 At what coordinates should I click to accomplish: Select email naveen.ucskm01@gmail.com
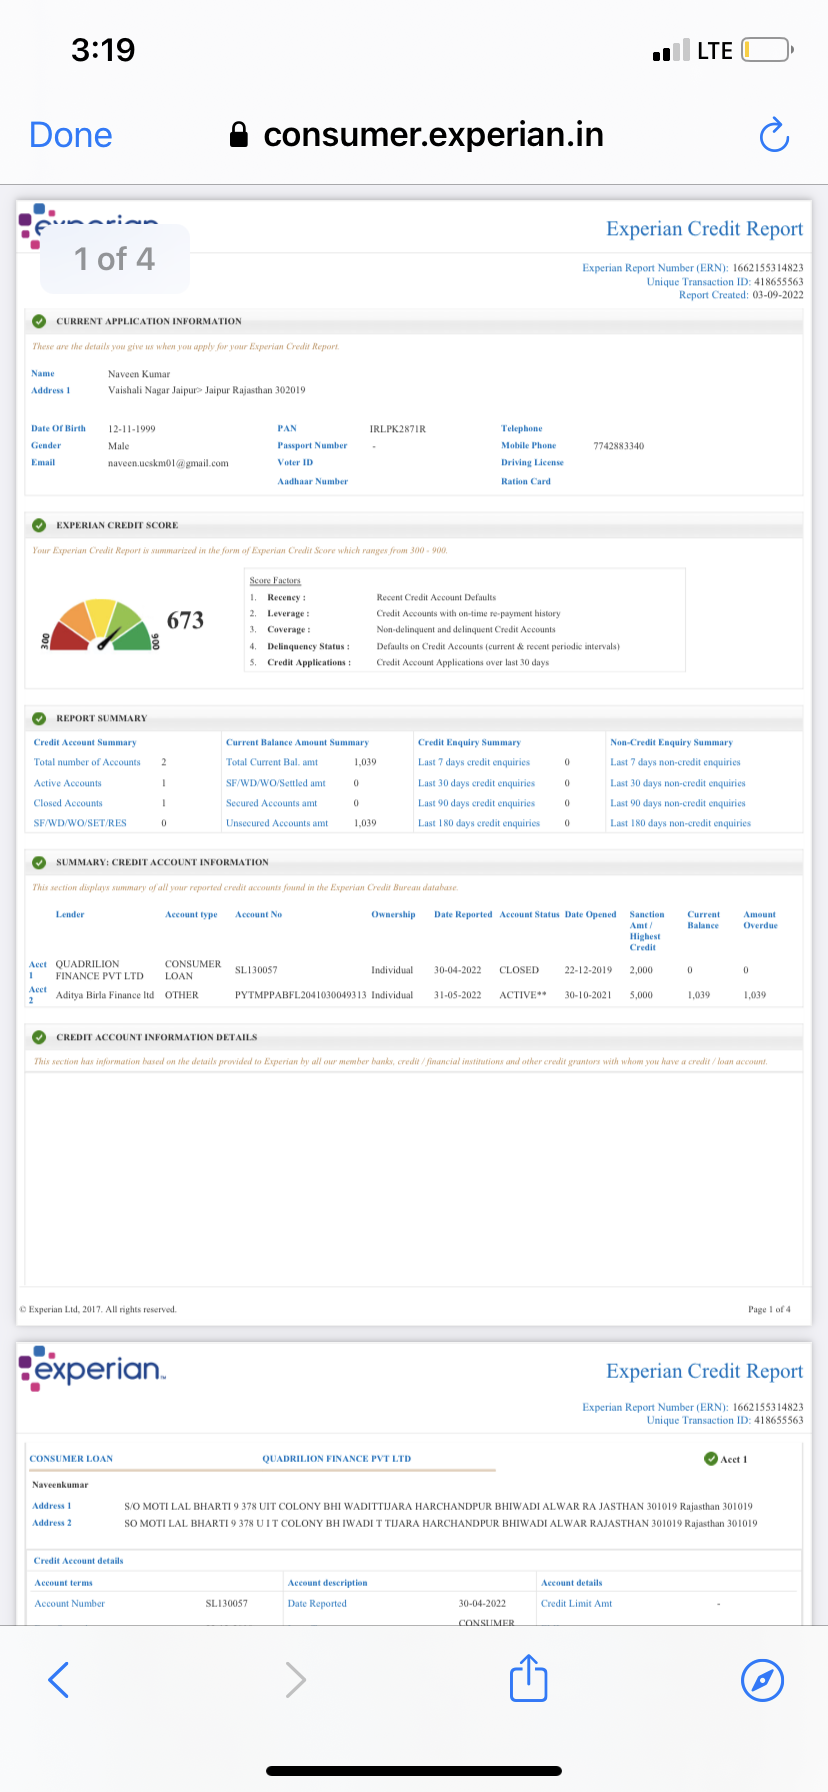coord(168,463)
